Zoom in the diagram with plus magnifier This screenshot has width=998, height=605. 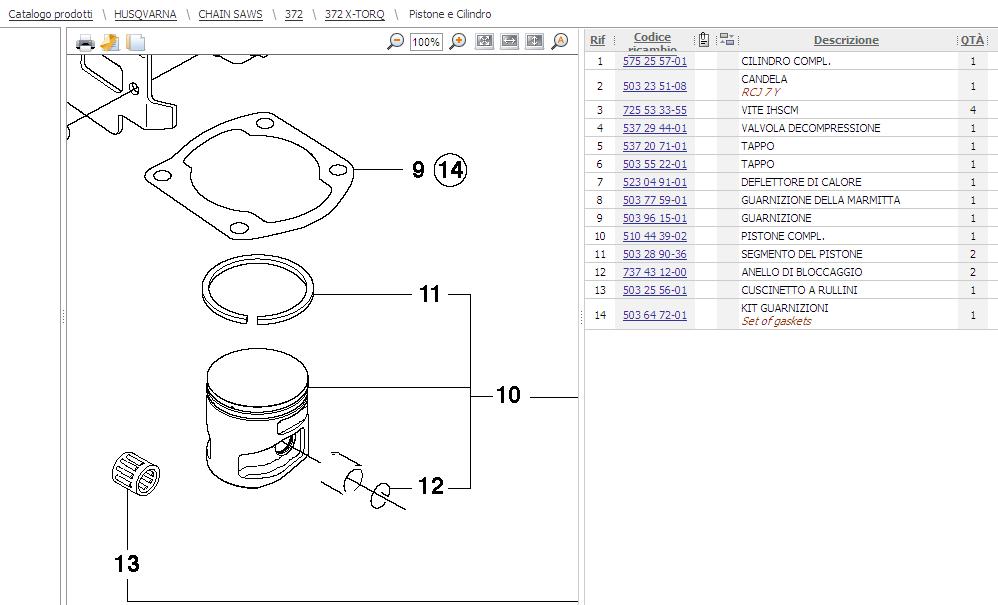pyautogui.click(x=458, y=41)
